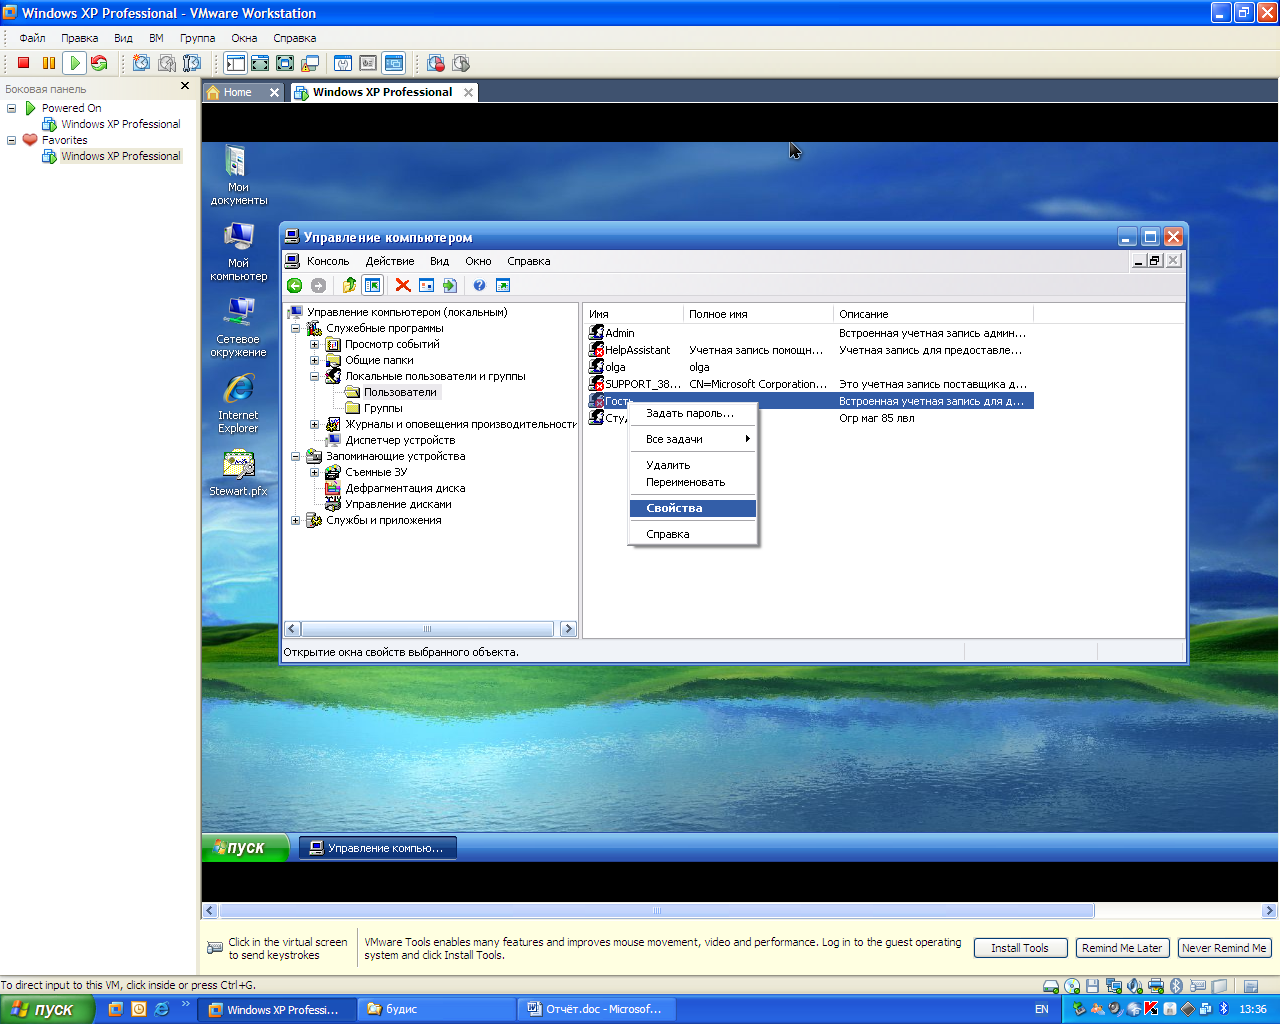Image resolution: width=1280 pixels, height=1024 pixels.
Task: Click the Export list icon with green arrow
Action: (450, 285)
